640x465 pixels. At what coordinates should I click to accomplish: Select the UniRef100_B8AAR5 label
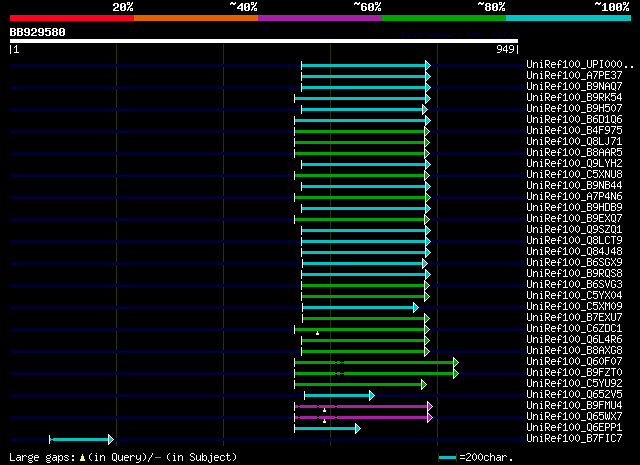click(574, 153)
